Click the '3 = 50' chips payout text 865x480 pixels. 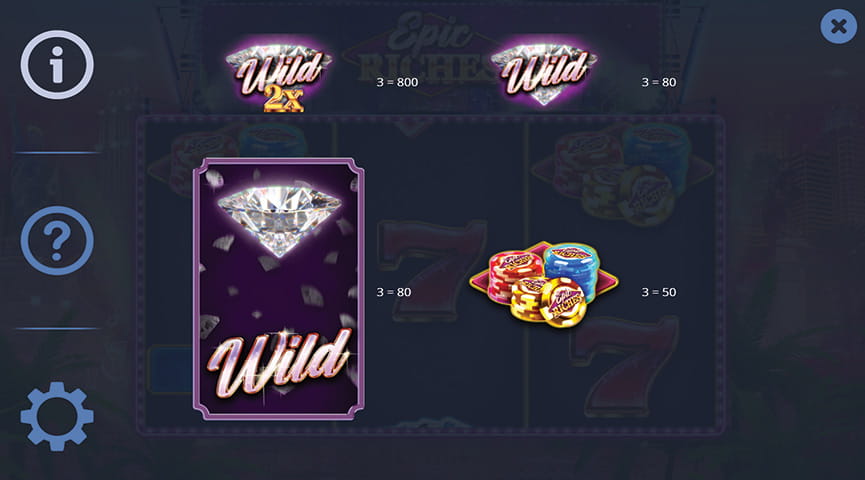[659, 292]
